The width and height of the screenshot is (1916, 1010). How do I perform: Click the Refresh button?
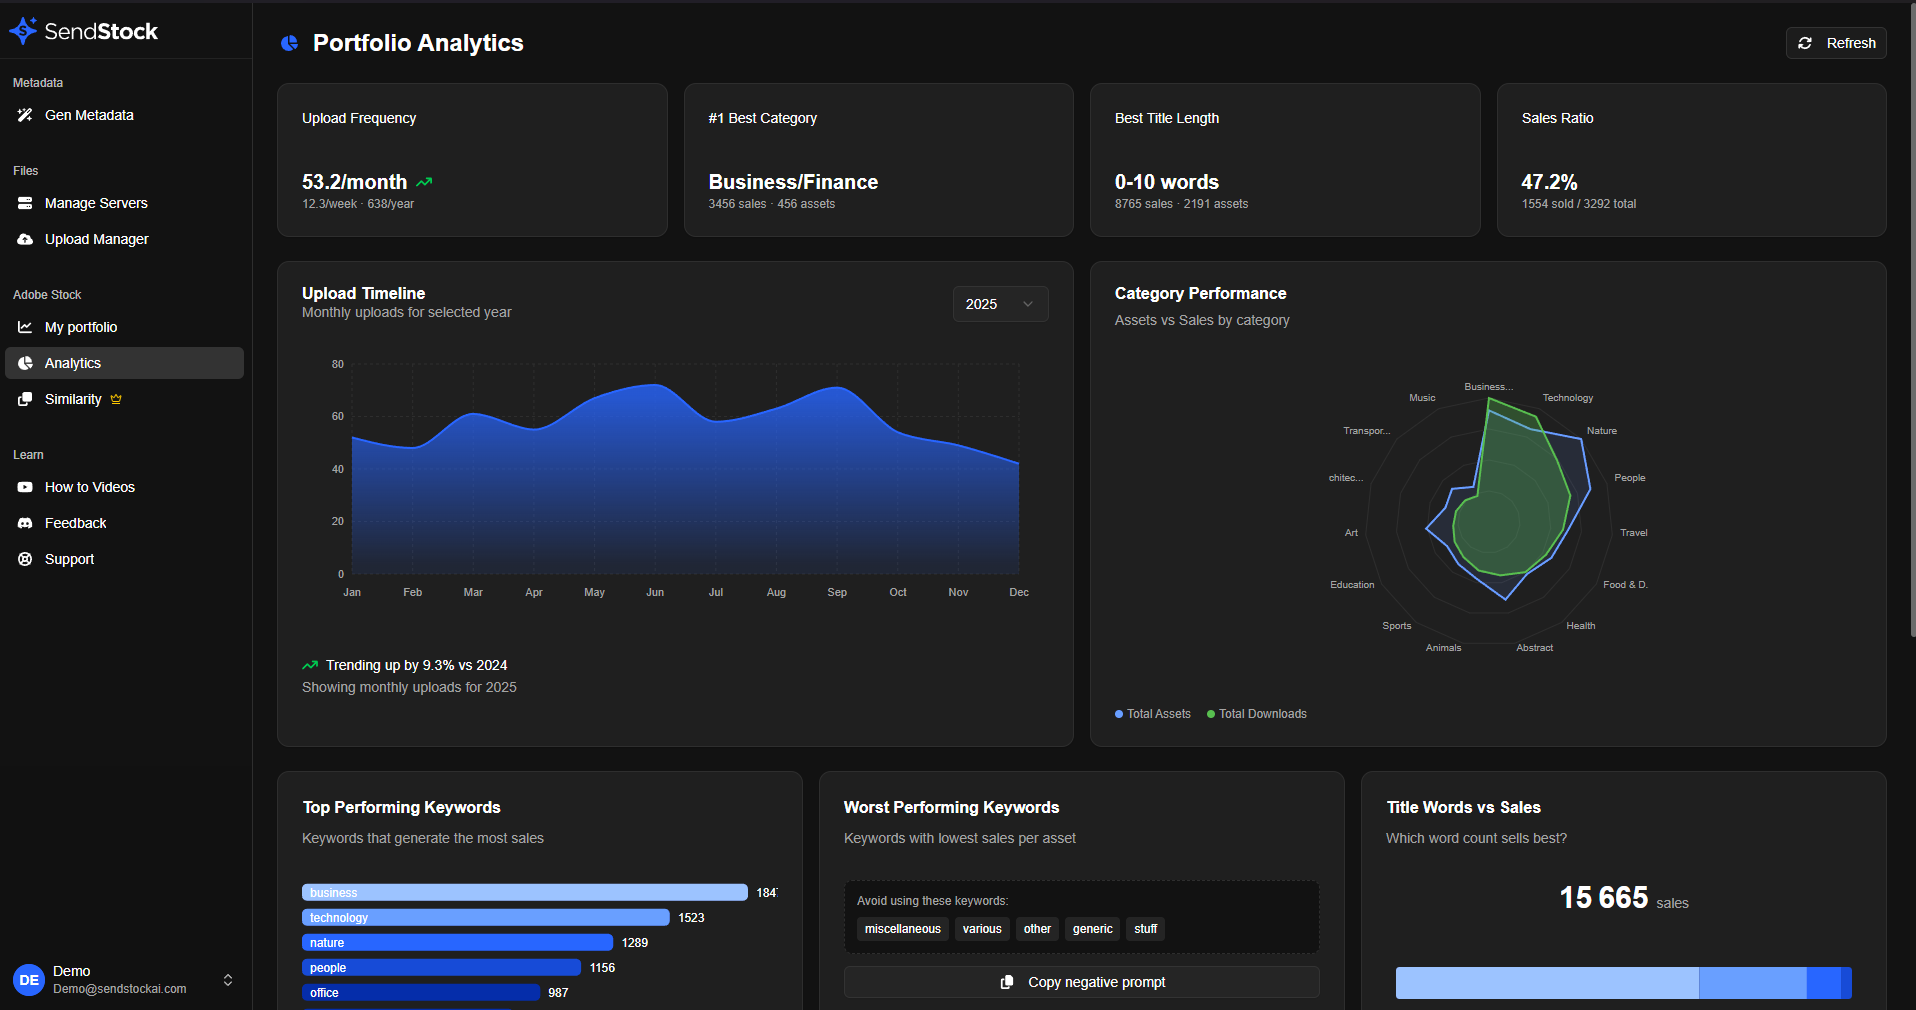click(1835, 43)
